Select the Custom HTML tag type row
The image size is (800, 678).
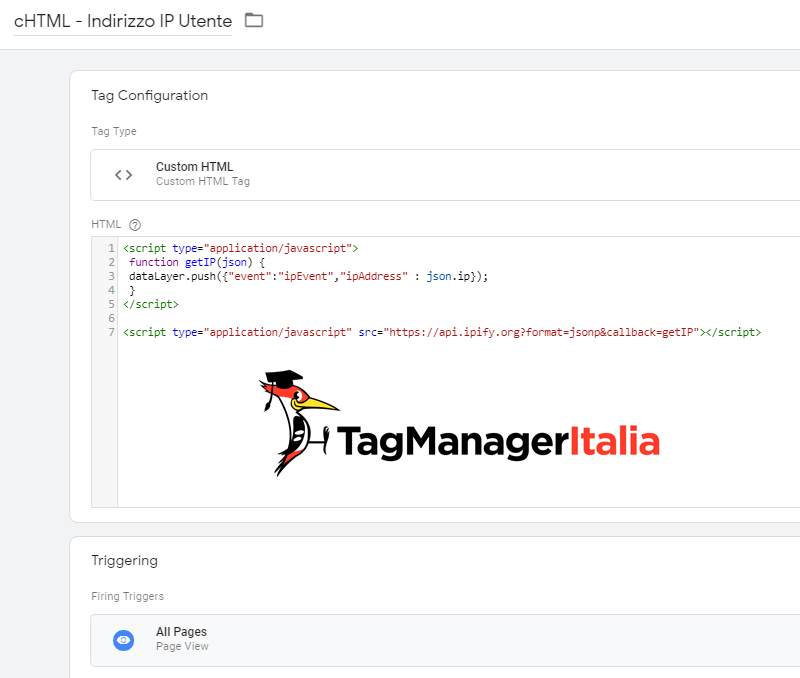coord(445,175)
